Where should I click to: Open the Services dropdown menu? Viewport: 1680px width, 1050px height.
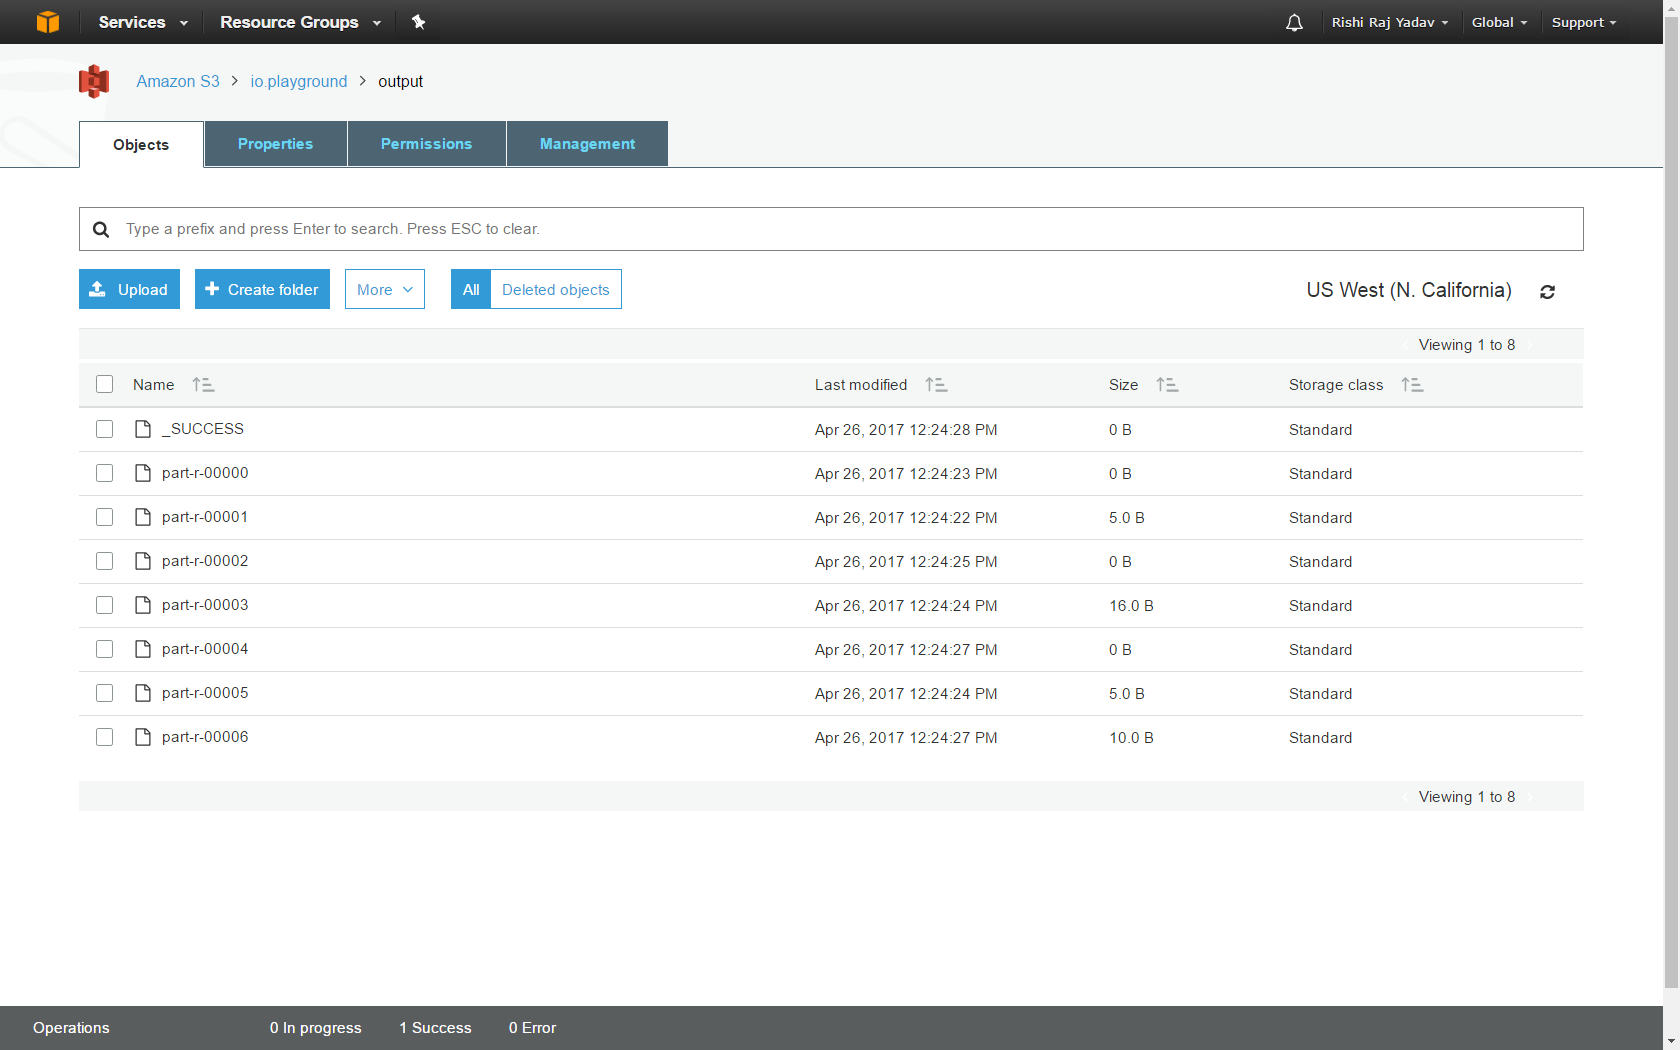[x=142, y=22]
